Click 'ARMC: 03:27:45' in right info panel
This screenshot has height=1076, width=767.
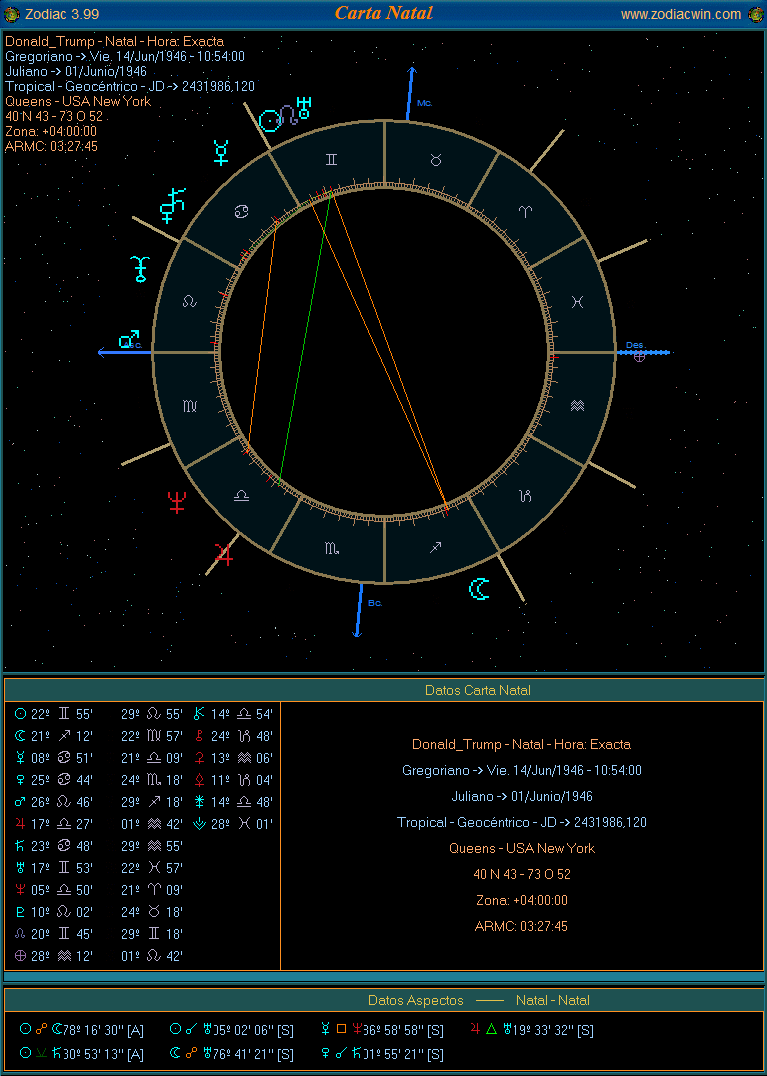pos(521,926)
